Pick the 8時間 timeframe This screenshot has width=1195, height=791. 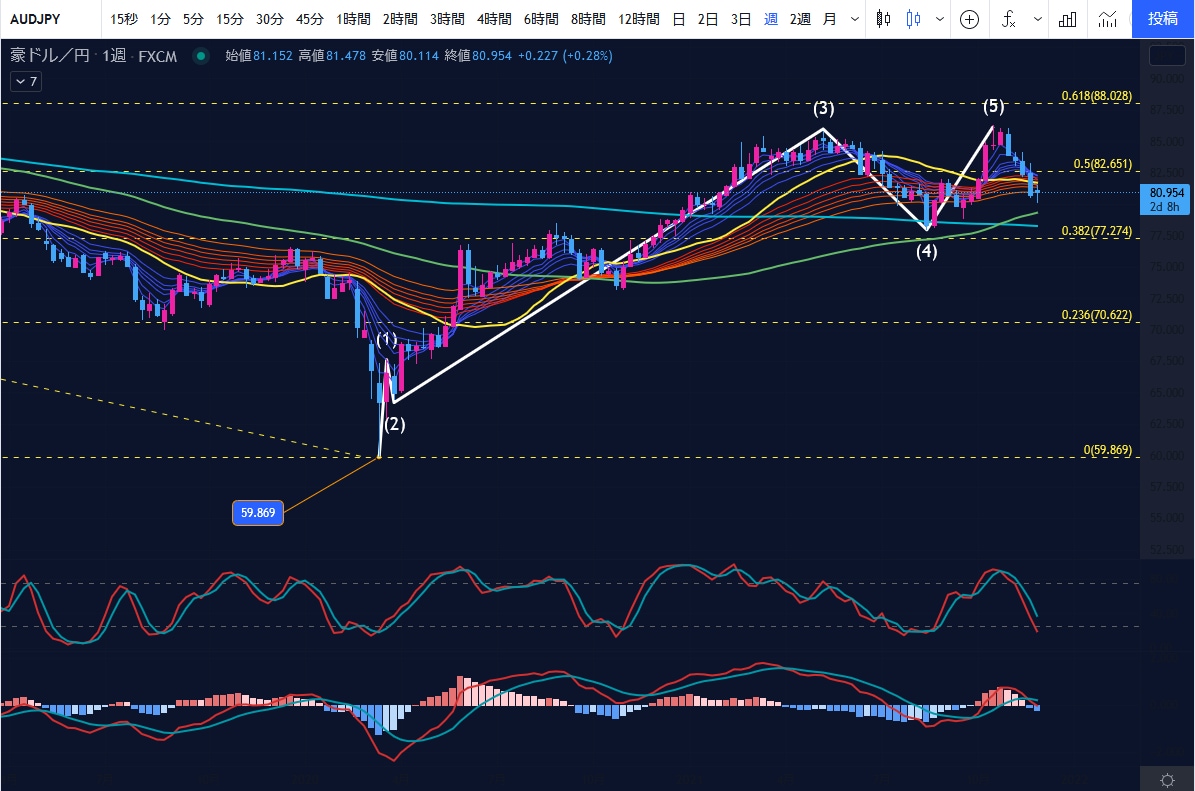[588, 19]
